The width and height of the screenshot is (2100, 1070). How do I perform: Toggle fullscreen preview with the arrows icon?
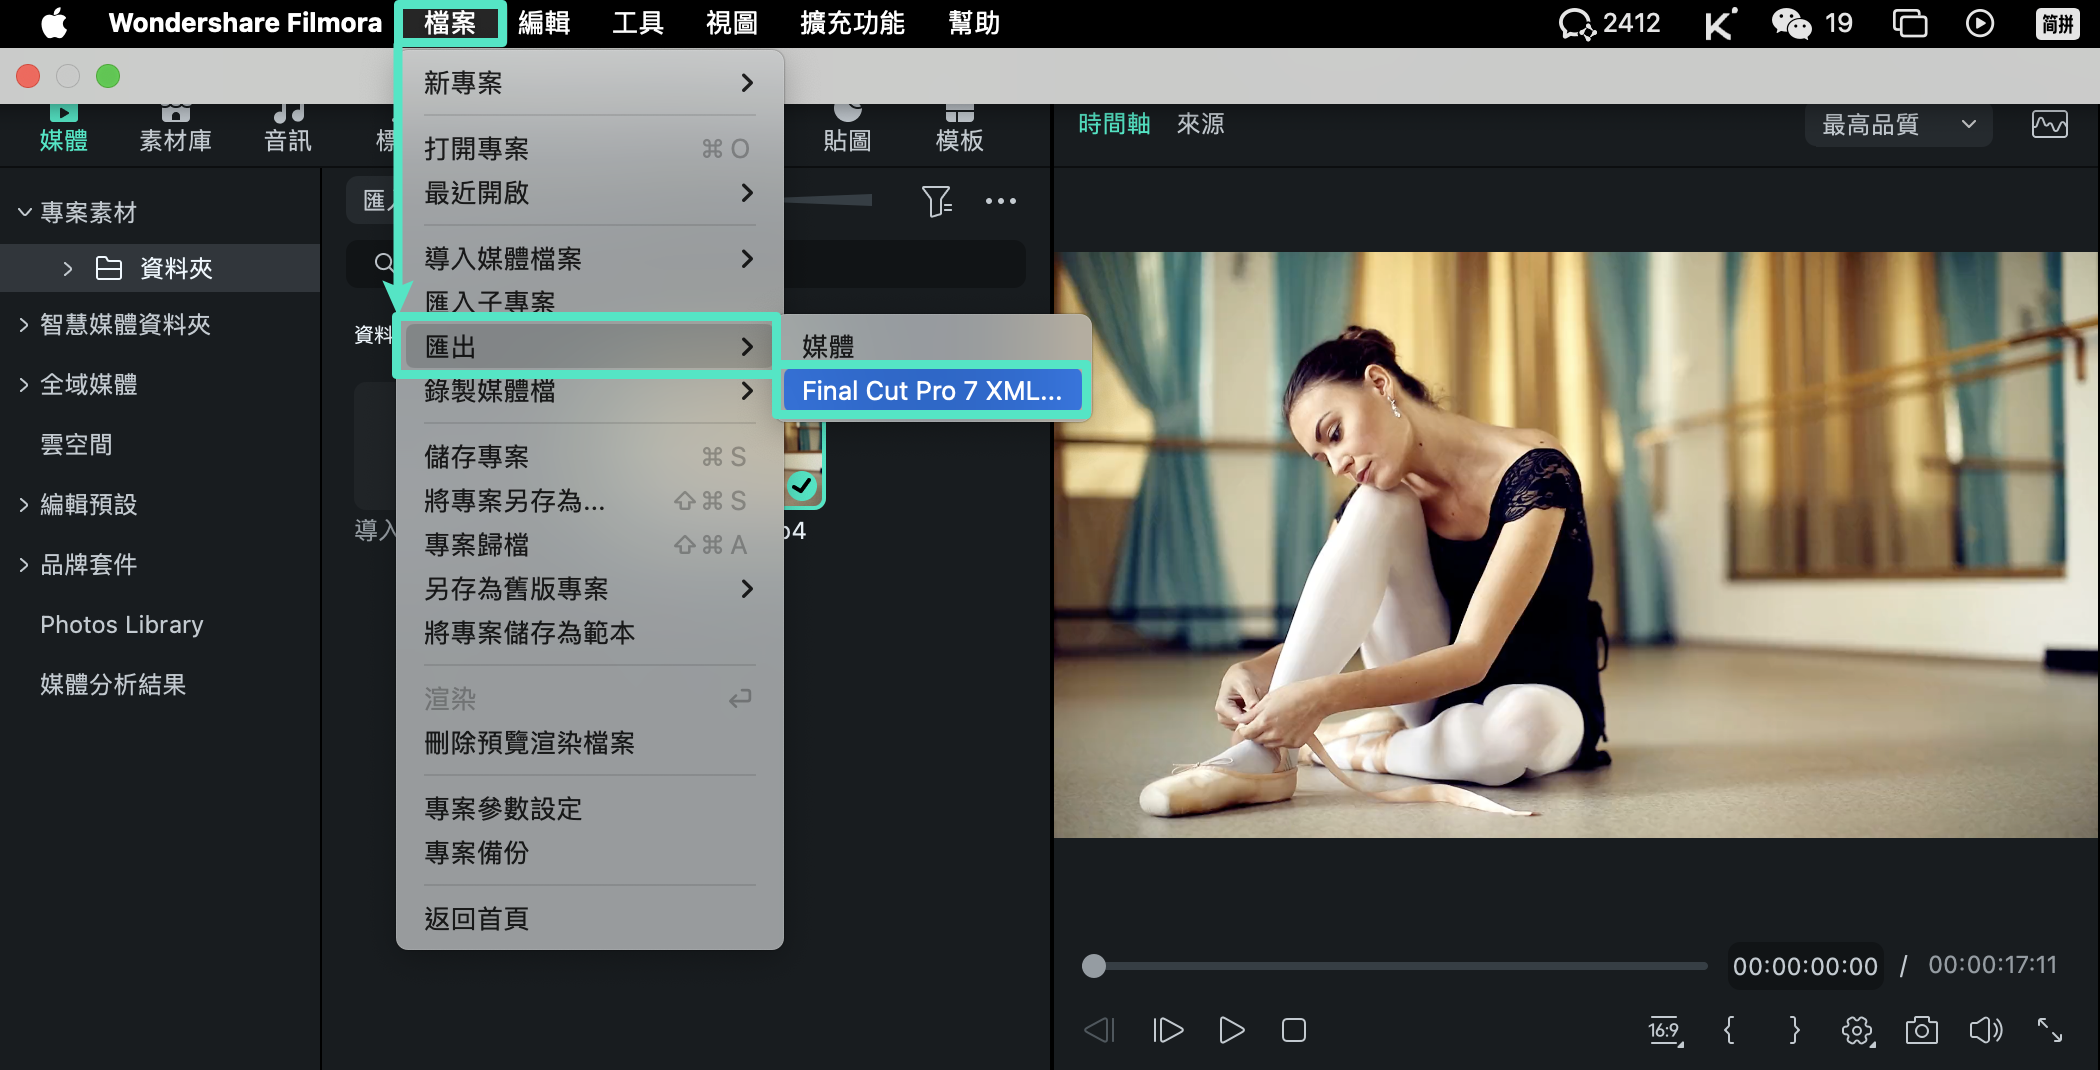[2050, 1030]
